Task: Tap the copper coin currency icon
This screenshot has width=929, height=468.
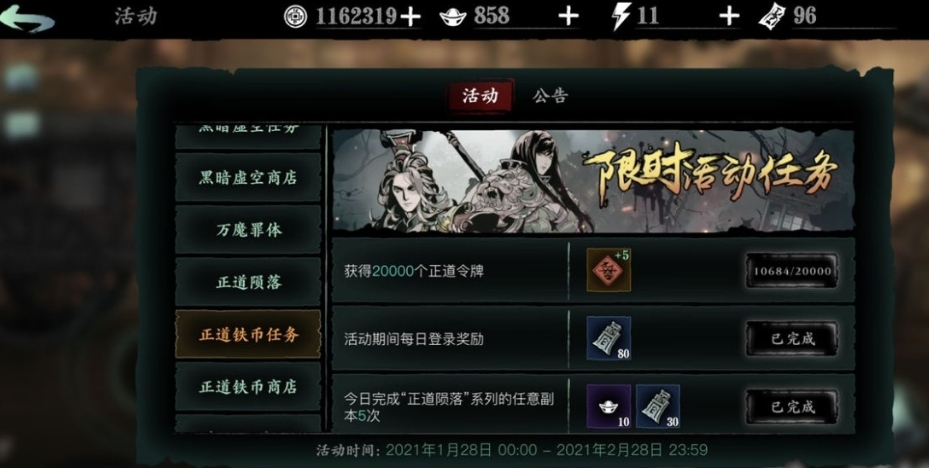Action: pyautogui.click(x=296, y=17)
